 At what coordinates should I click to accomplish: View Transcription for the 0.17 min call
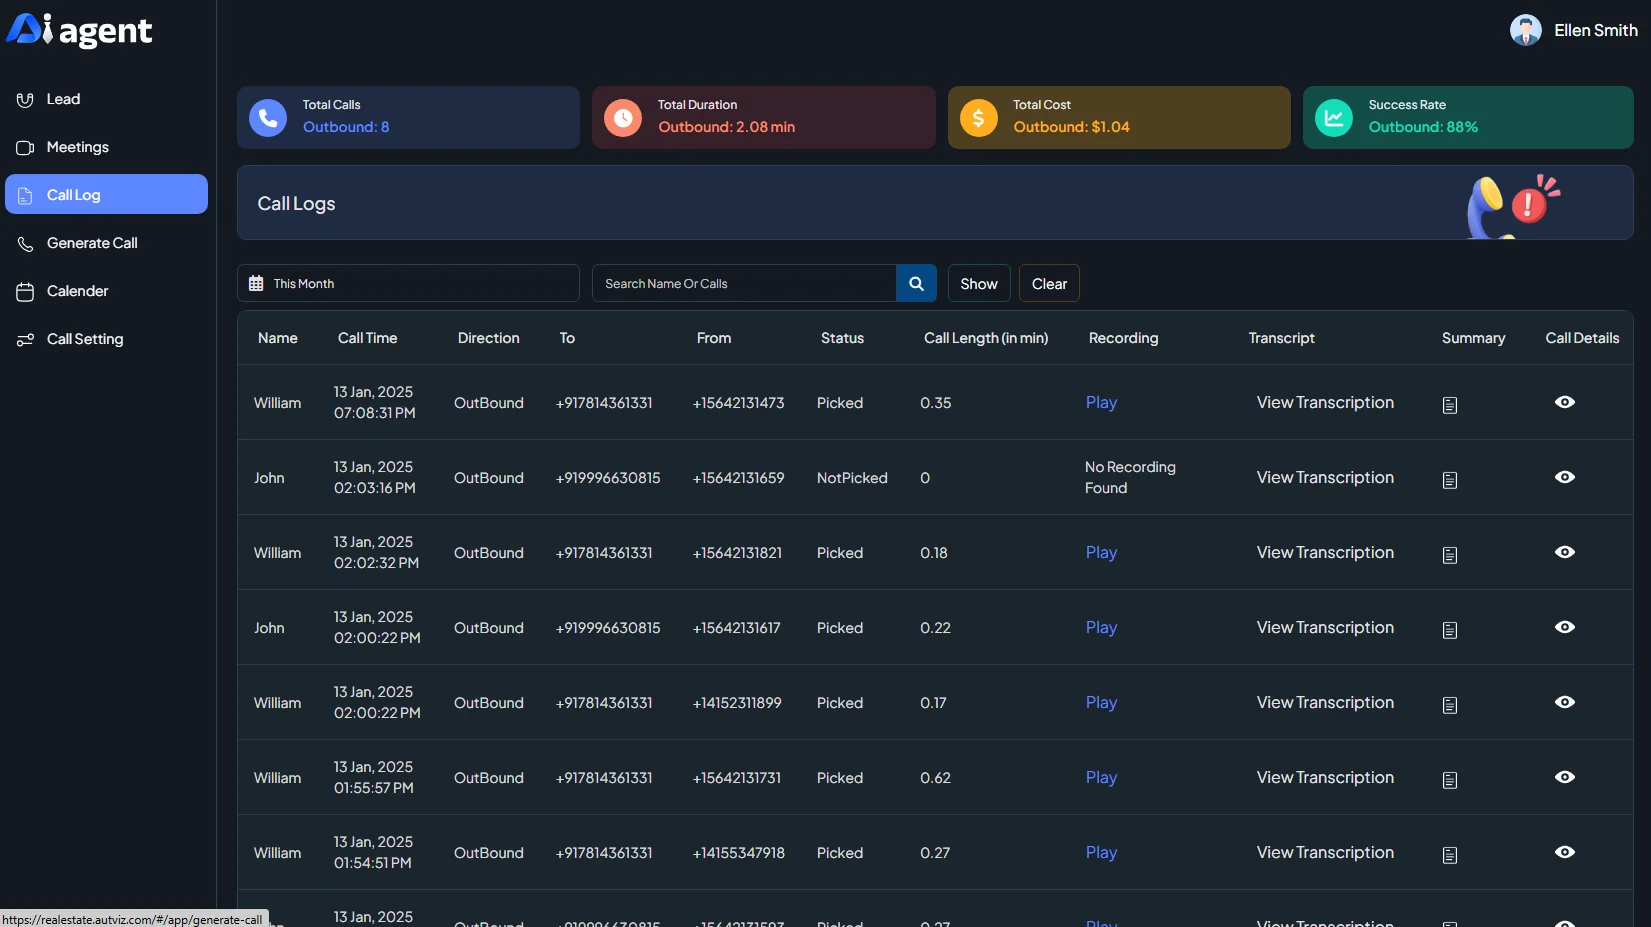pos(1325,702)
